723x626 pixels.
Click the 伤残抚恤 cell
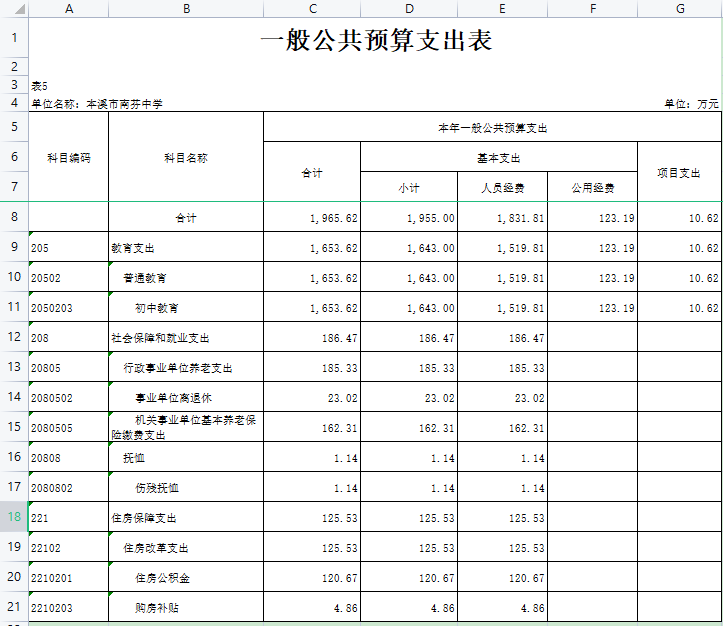pyautogui.click(x=186, y=487)
